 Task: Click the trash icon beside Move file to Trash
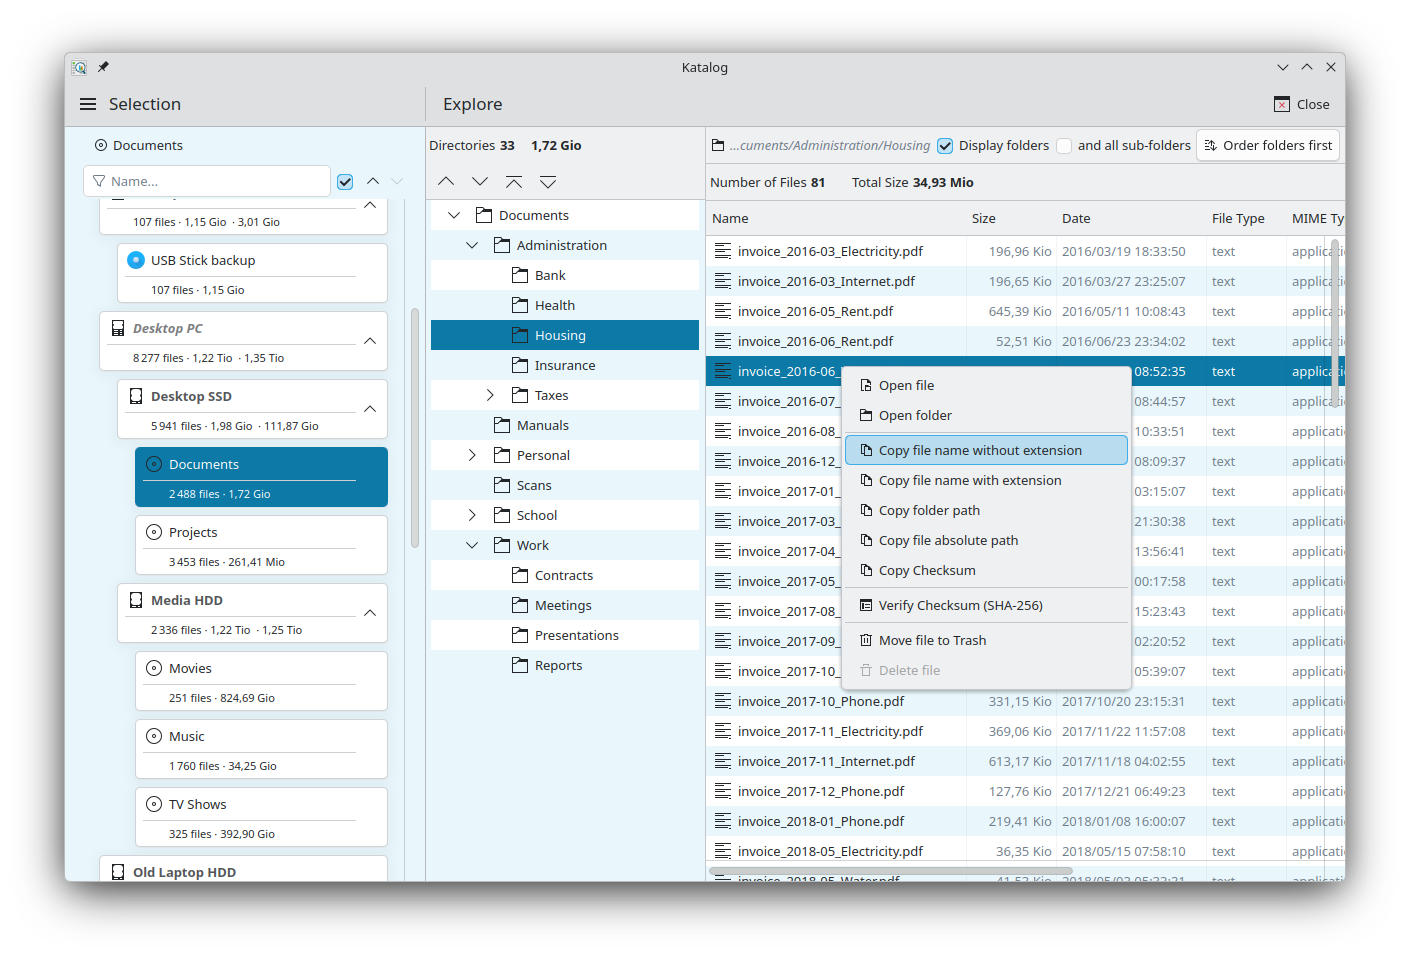(x=866, y=640)
